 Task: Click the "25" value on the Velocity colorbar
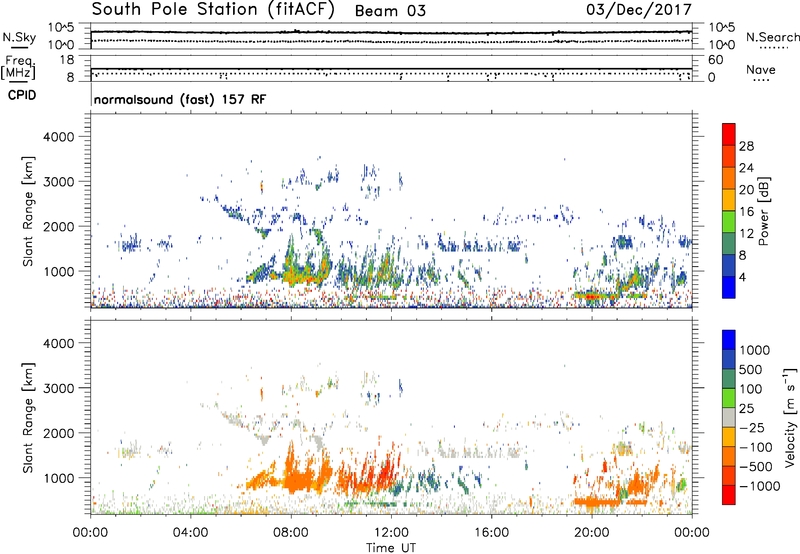747,408
